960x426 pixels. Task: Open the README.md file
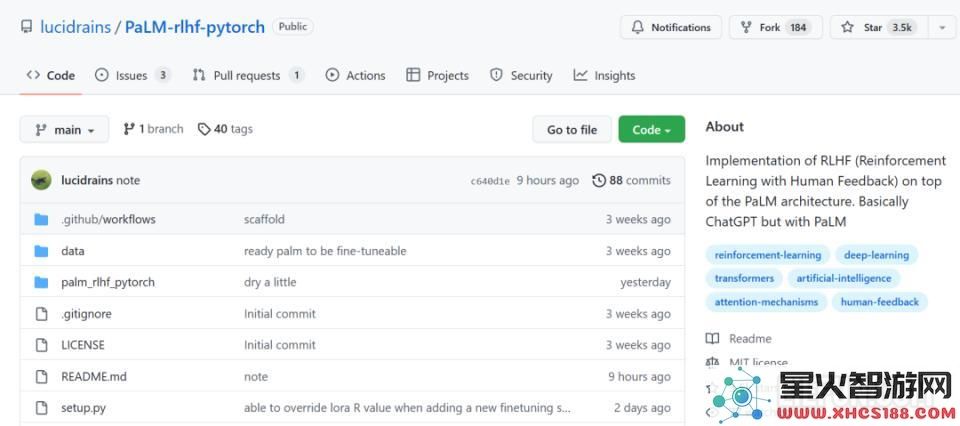point(94,376)
